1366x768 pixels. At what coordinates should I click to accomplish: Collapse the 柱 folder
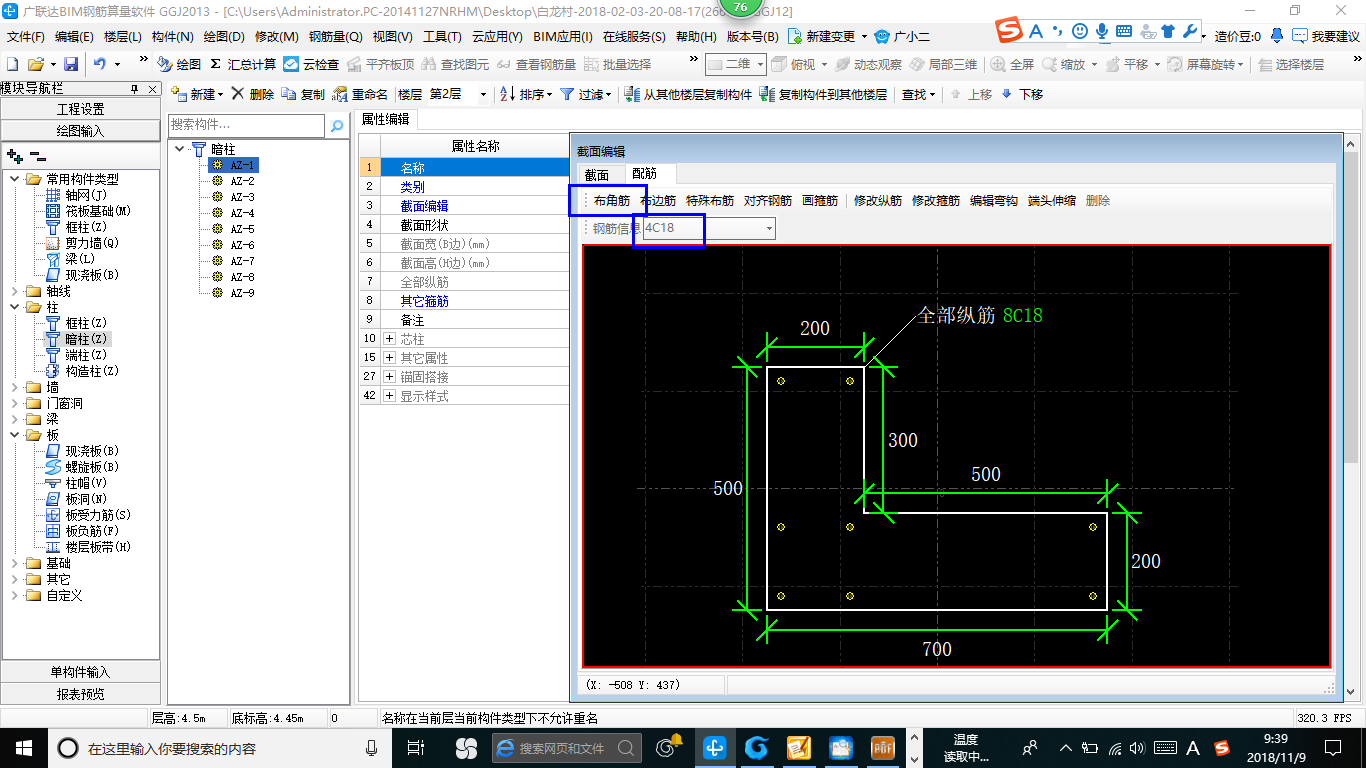[x=15, y=307]
